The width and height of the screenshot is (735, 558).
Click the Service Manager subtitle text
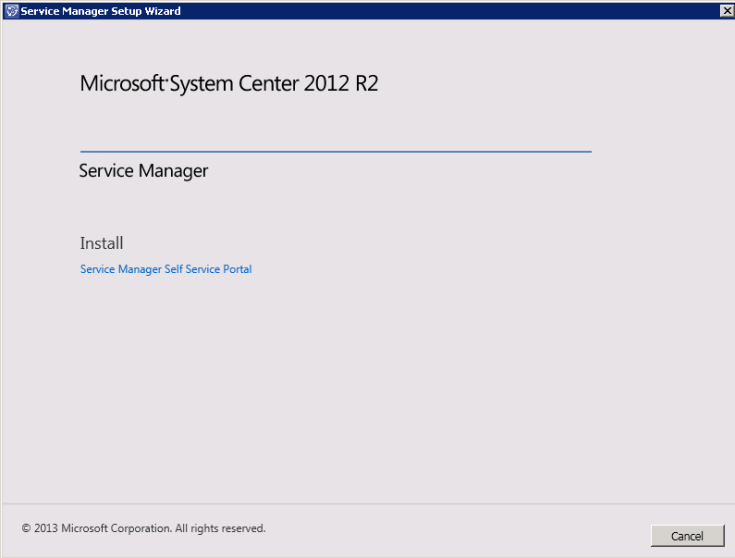pyautogui.click(x=143, y=171)
